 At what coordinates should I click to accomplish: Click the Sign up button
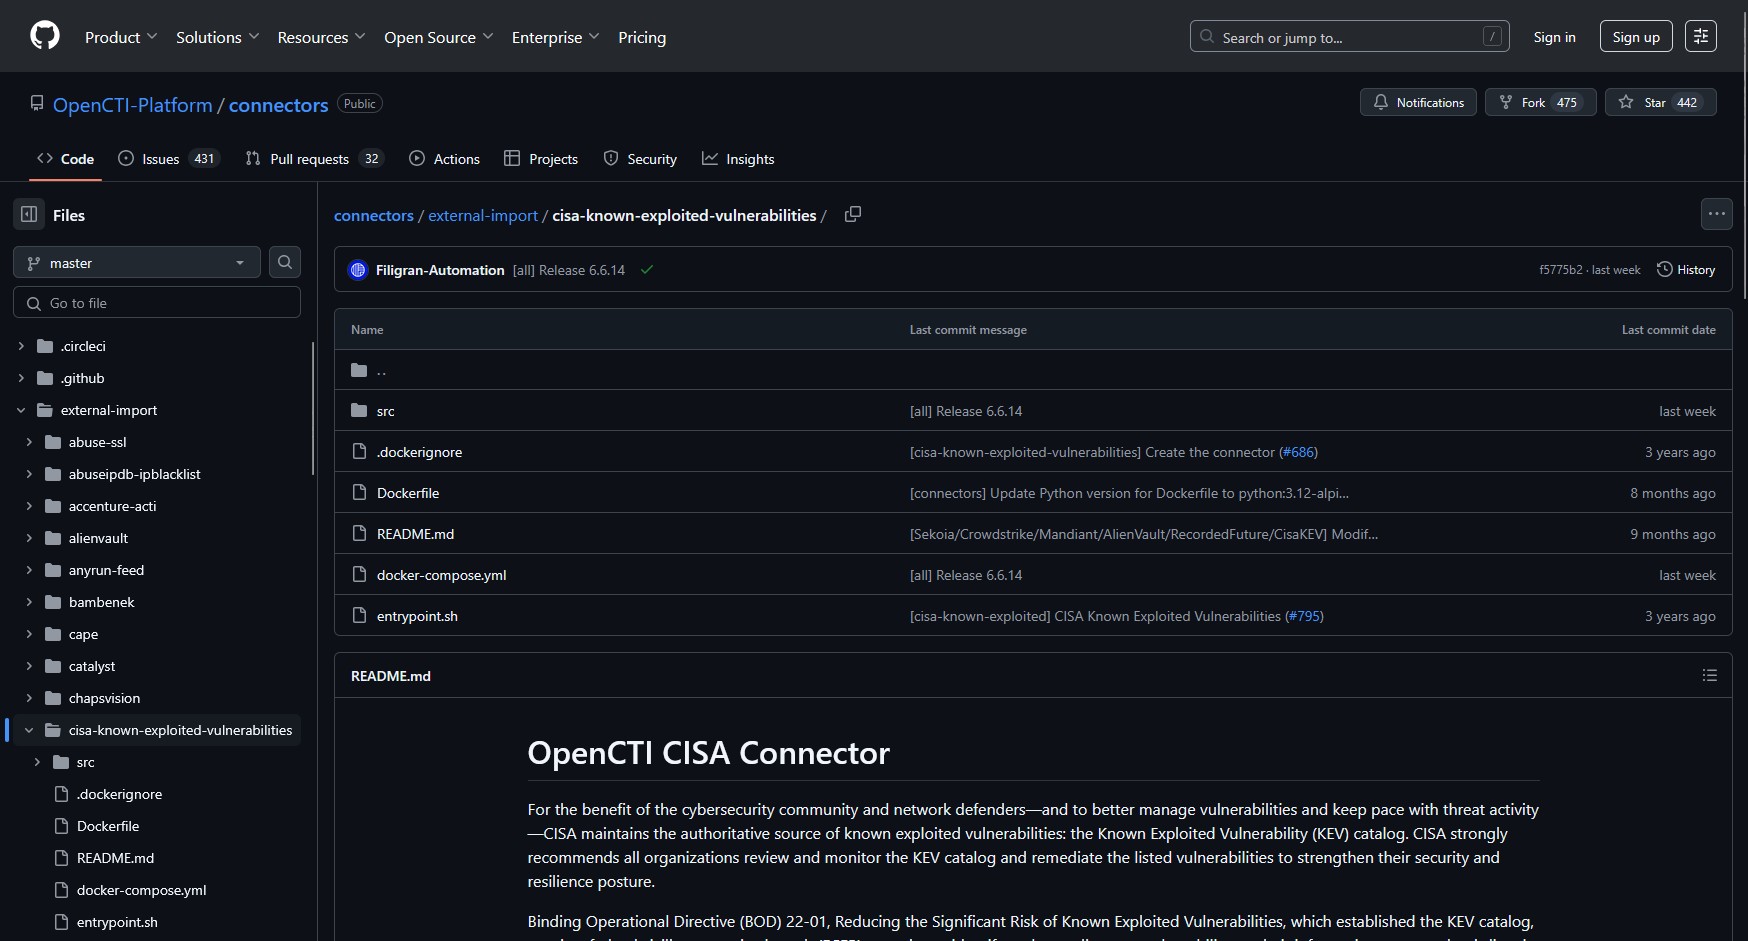click(1636, 37)
